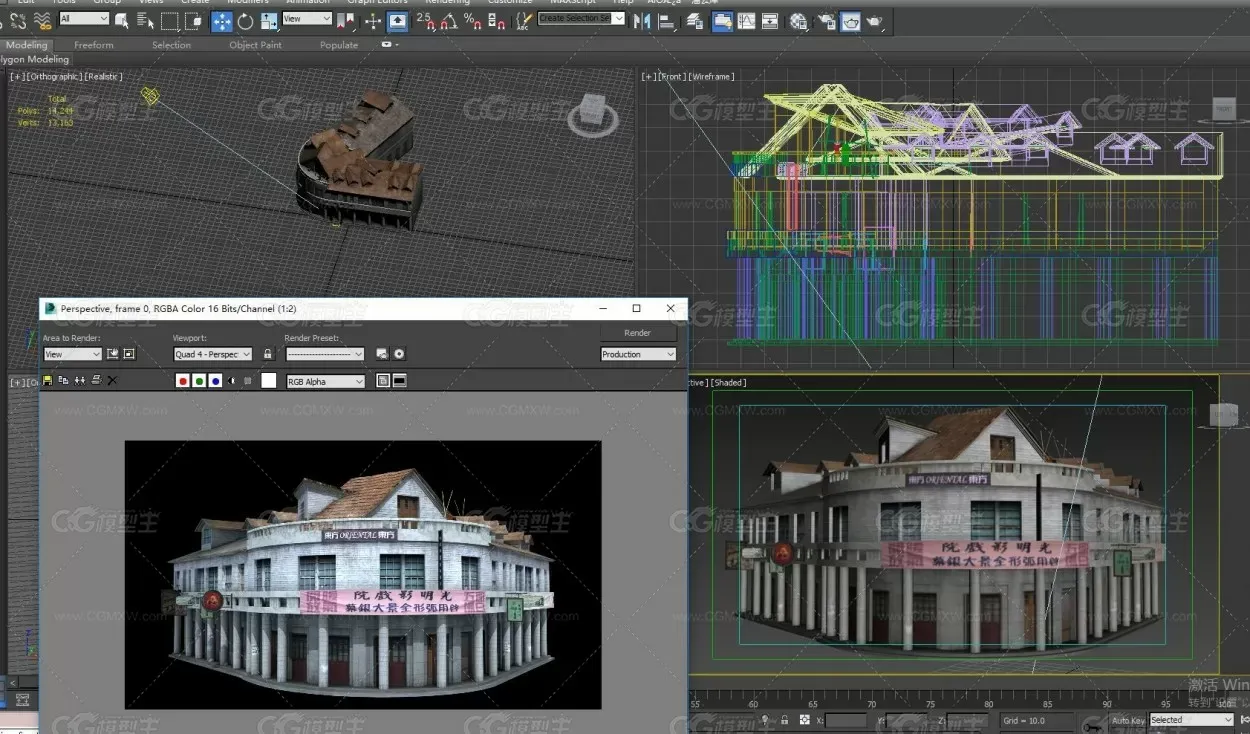This screenshot has width=1250, height=734.
Task: Toggle Angle Snap
Action: coord(450,20)
